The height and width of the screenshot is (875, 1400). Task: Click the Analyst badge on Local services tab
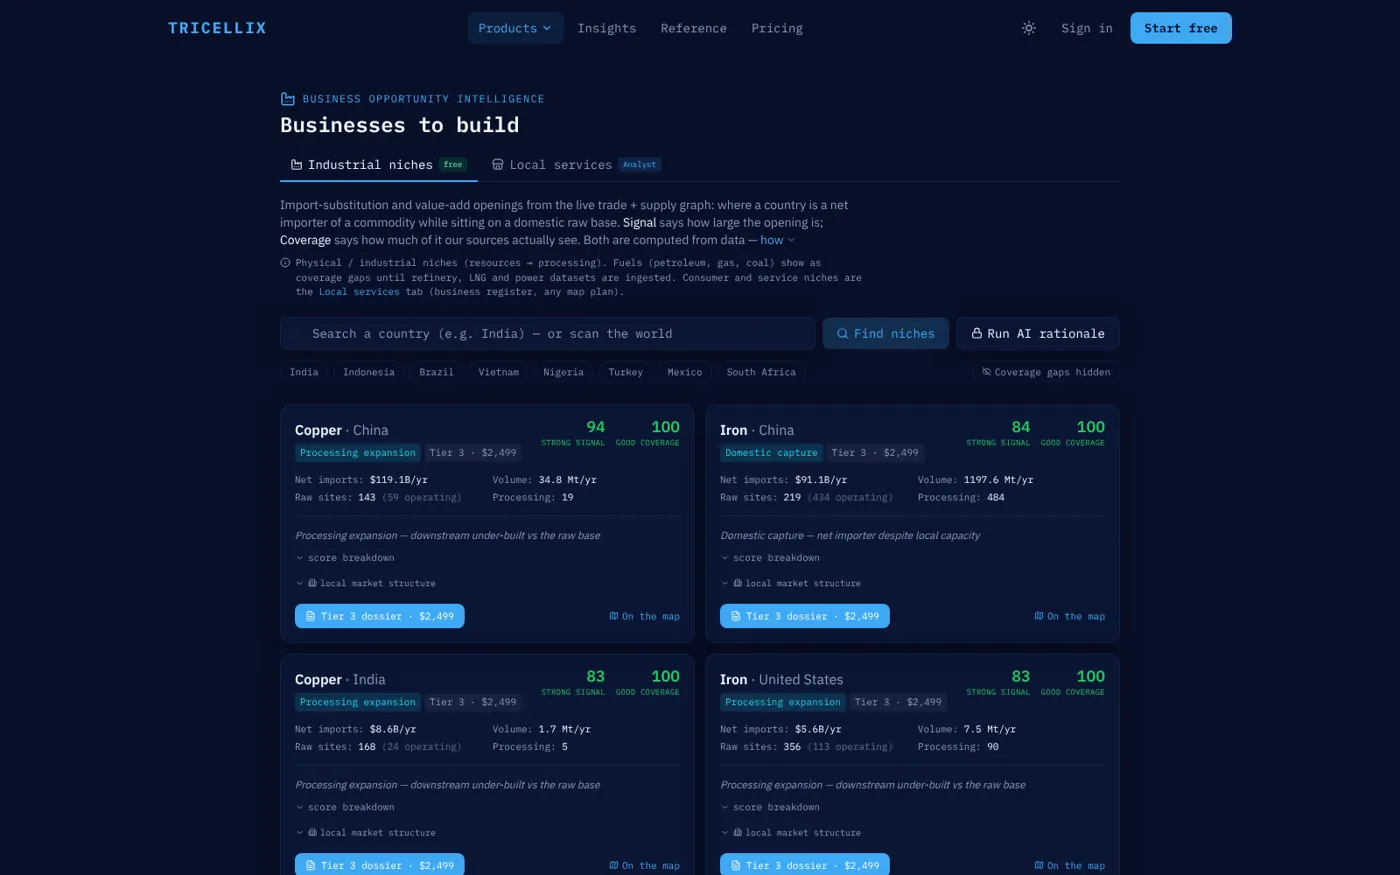[639, 165]
